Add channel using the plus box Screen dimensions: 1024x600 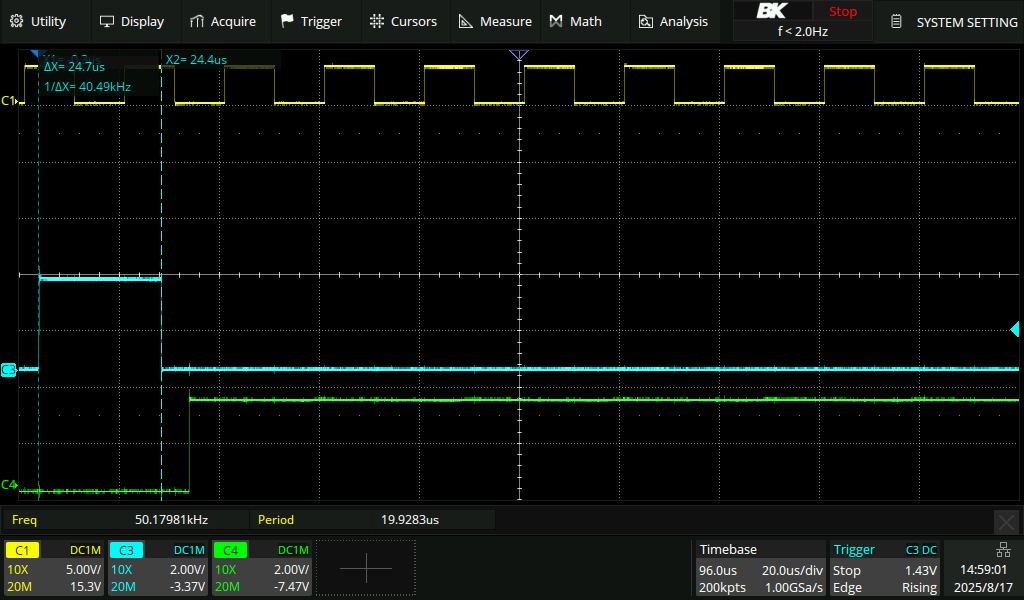(366, 568)
